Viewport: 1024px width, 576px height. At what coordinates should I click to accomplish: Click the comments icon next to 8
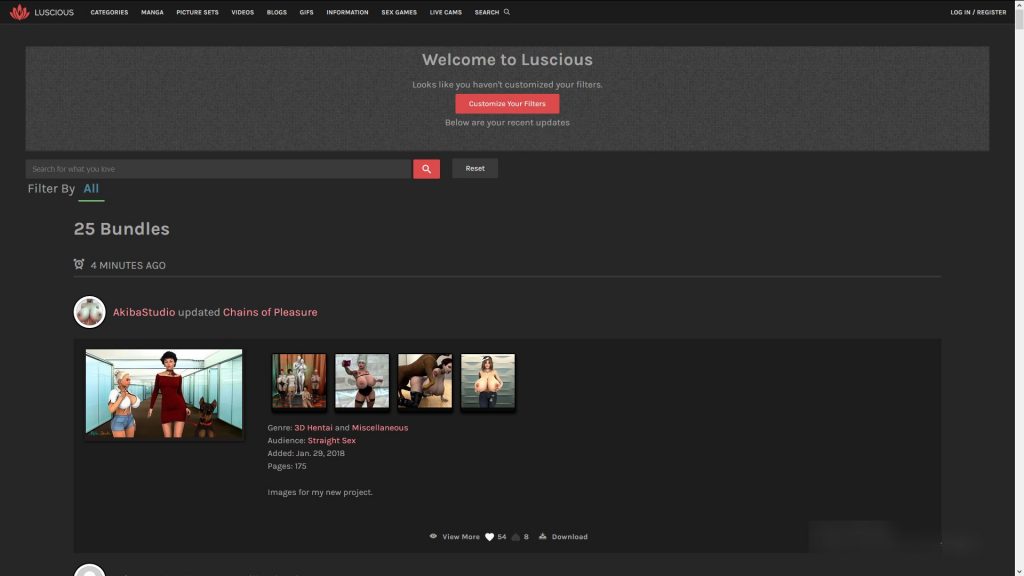515,537
